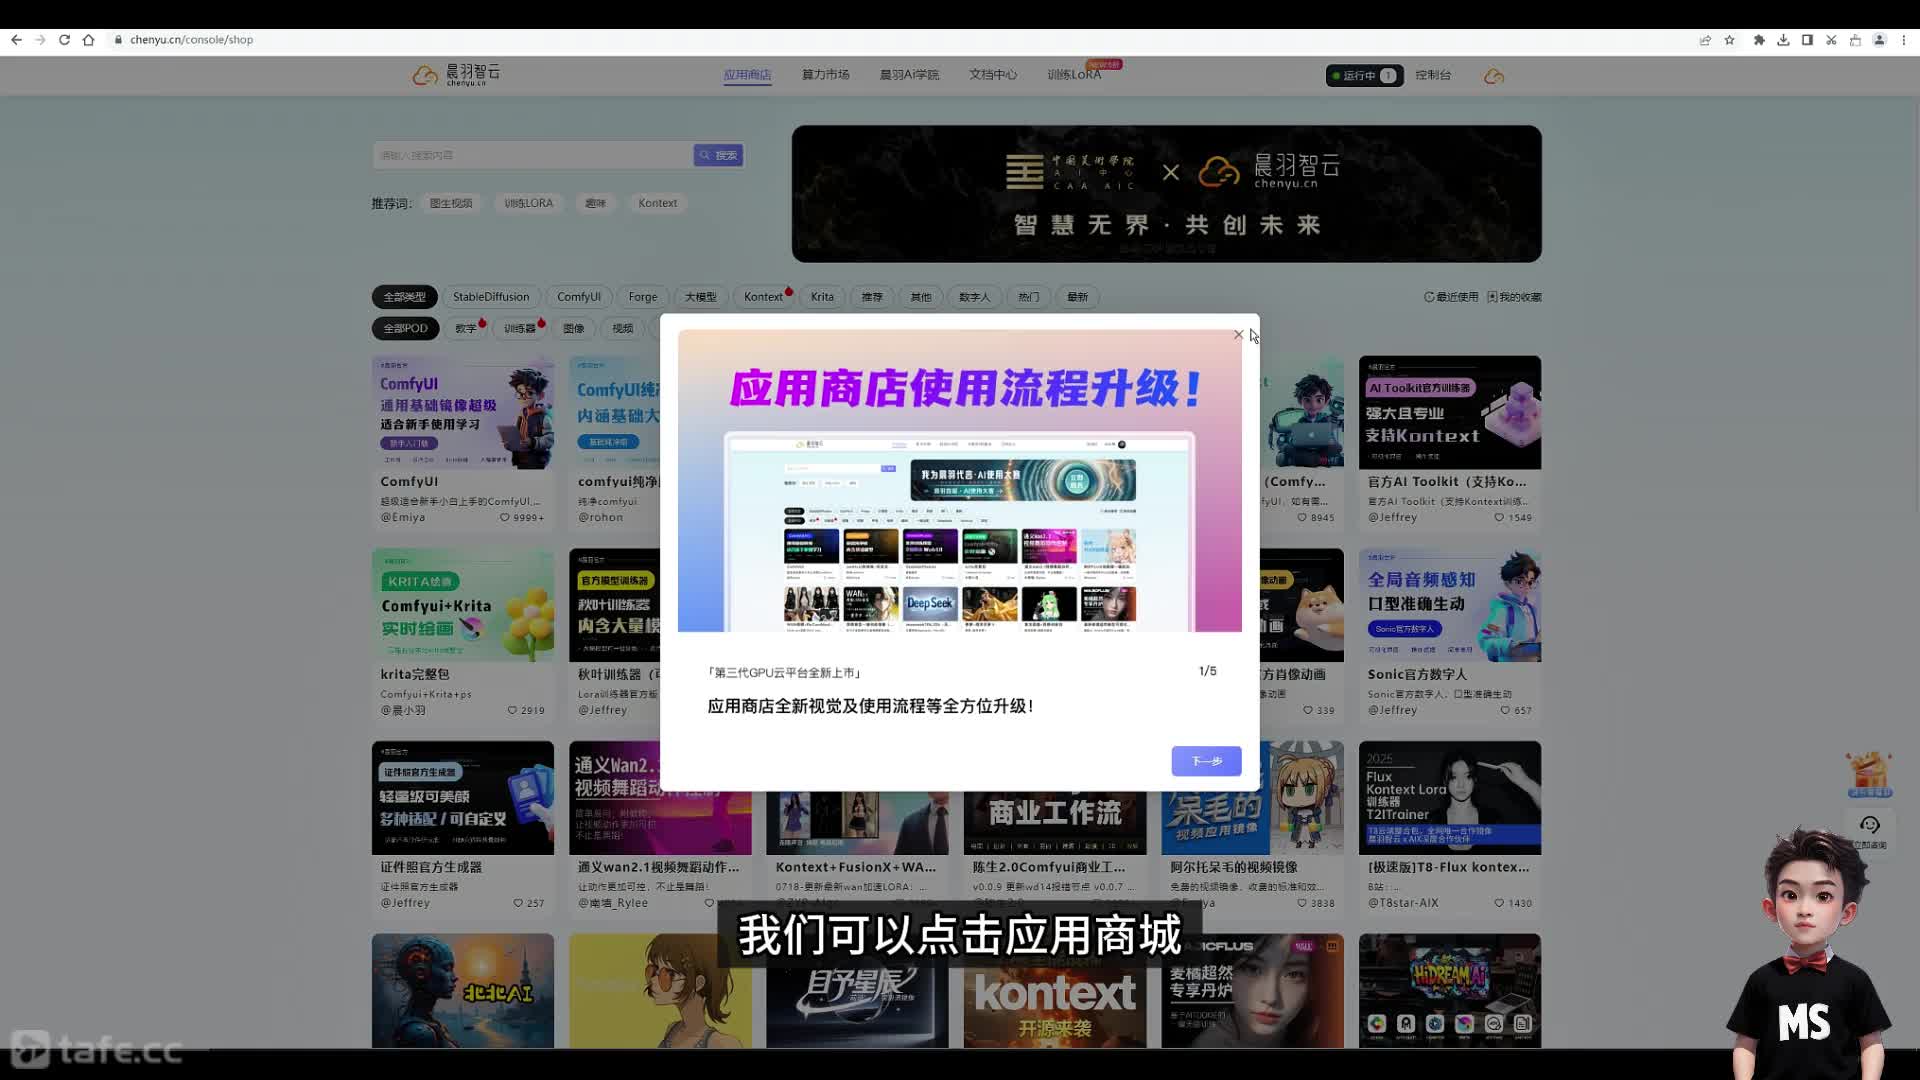Like the T8-Flux kontext heart icon showing 1430
The image size is (1920, 1080).
tap(1499, 903)
